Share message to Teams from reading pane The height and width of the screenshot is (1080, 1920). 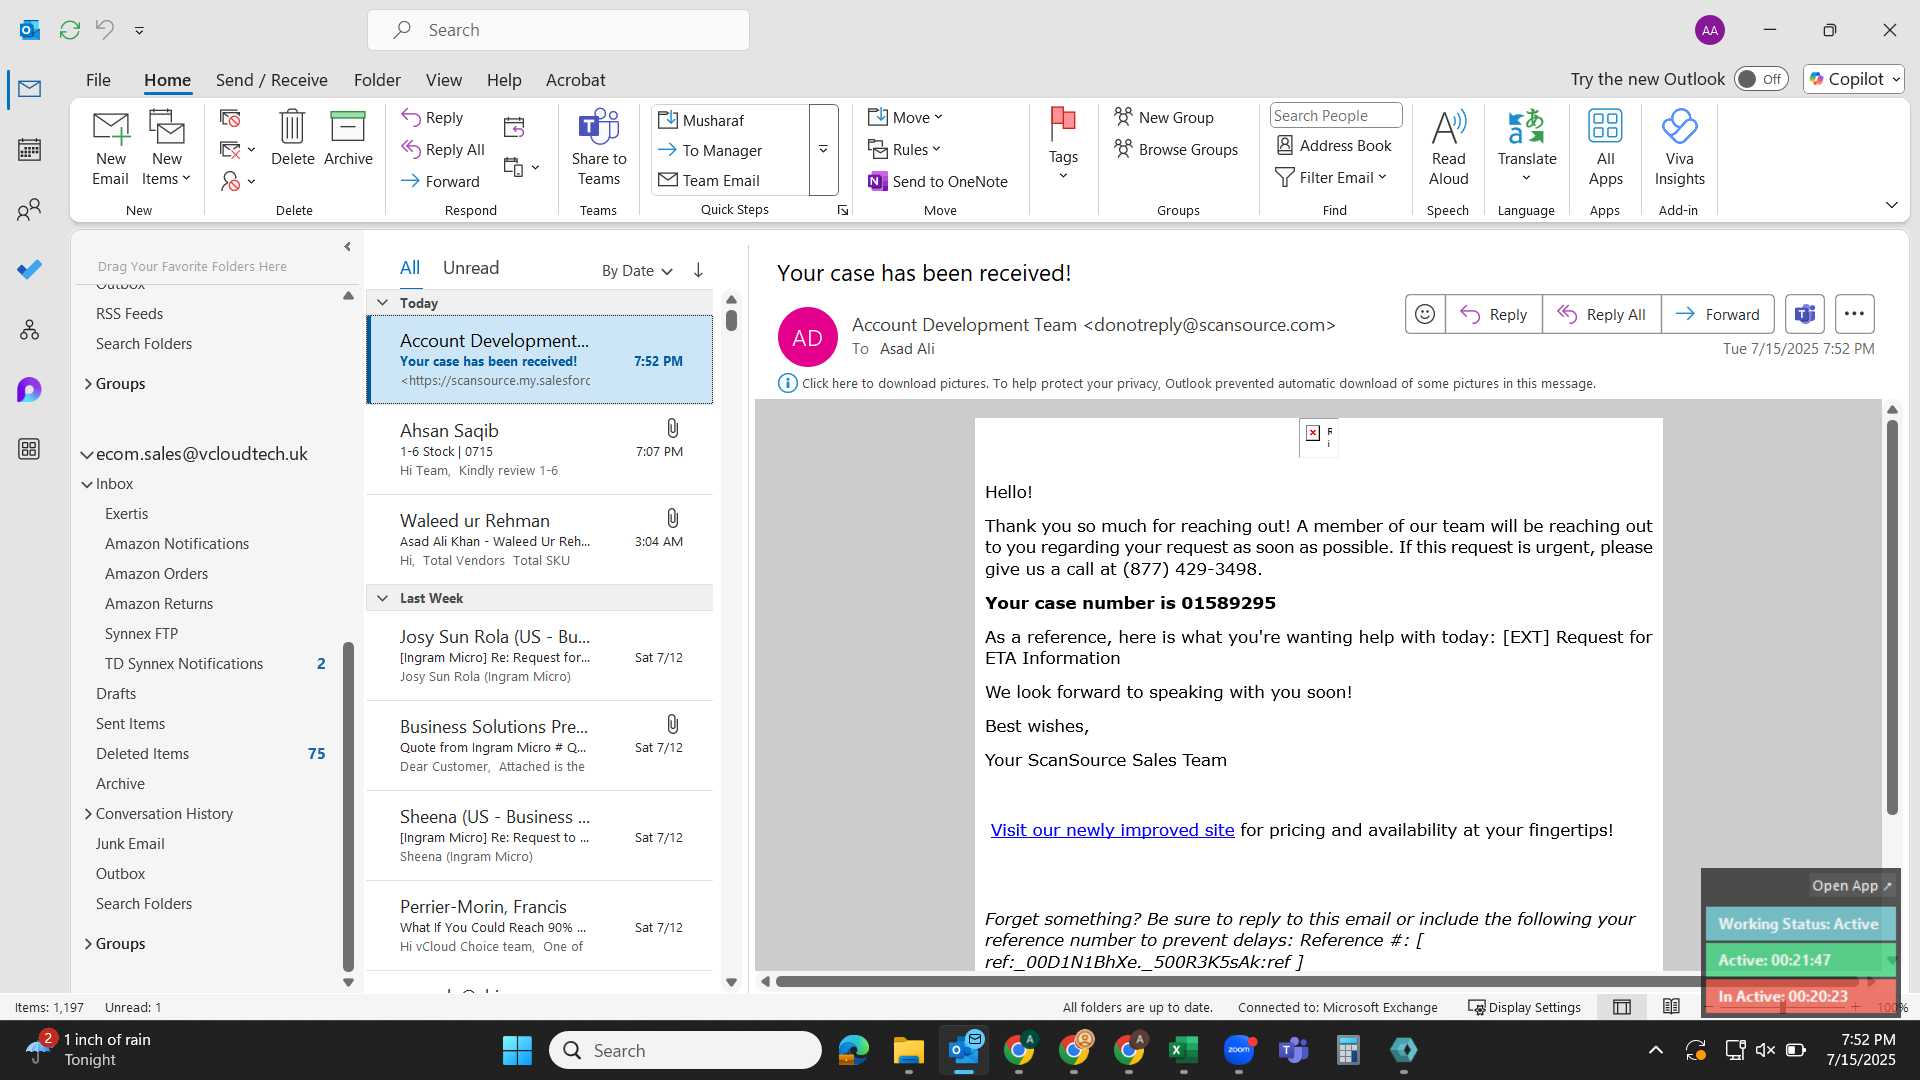[x=1805, y=314]
